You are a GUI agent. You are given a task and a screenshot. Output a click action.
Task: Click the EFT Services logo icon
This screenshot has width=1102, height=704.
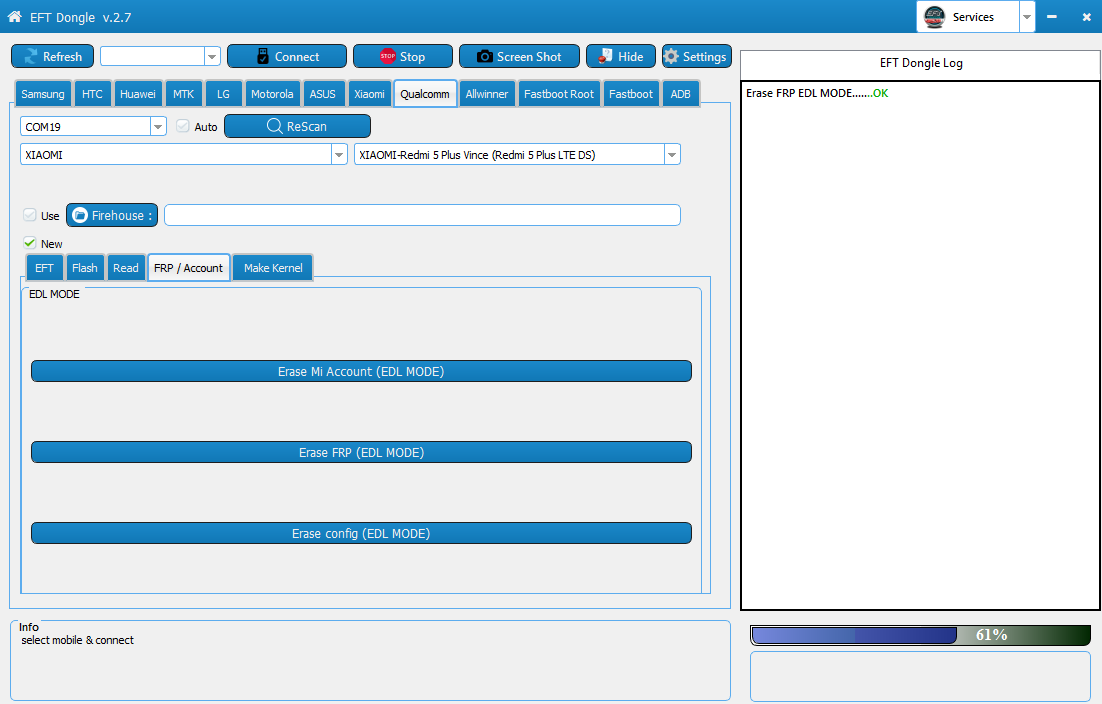934,16
